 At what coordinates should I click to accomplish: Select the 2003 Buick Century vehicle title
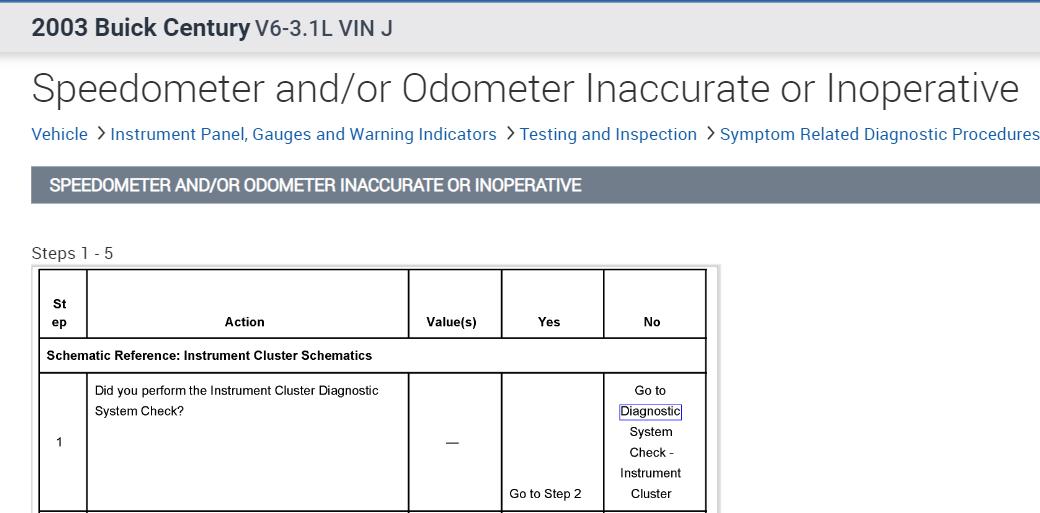[x=140, y=28]
